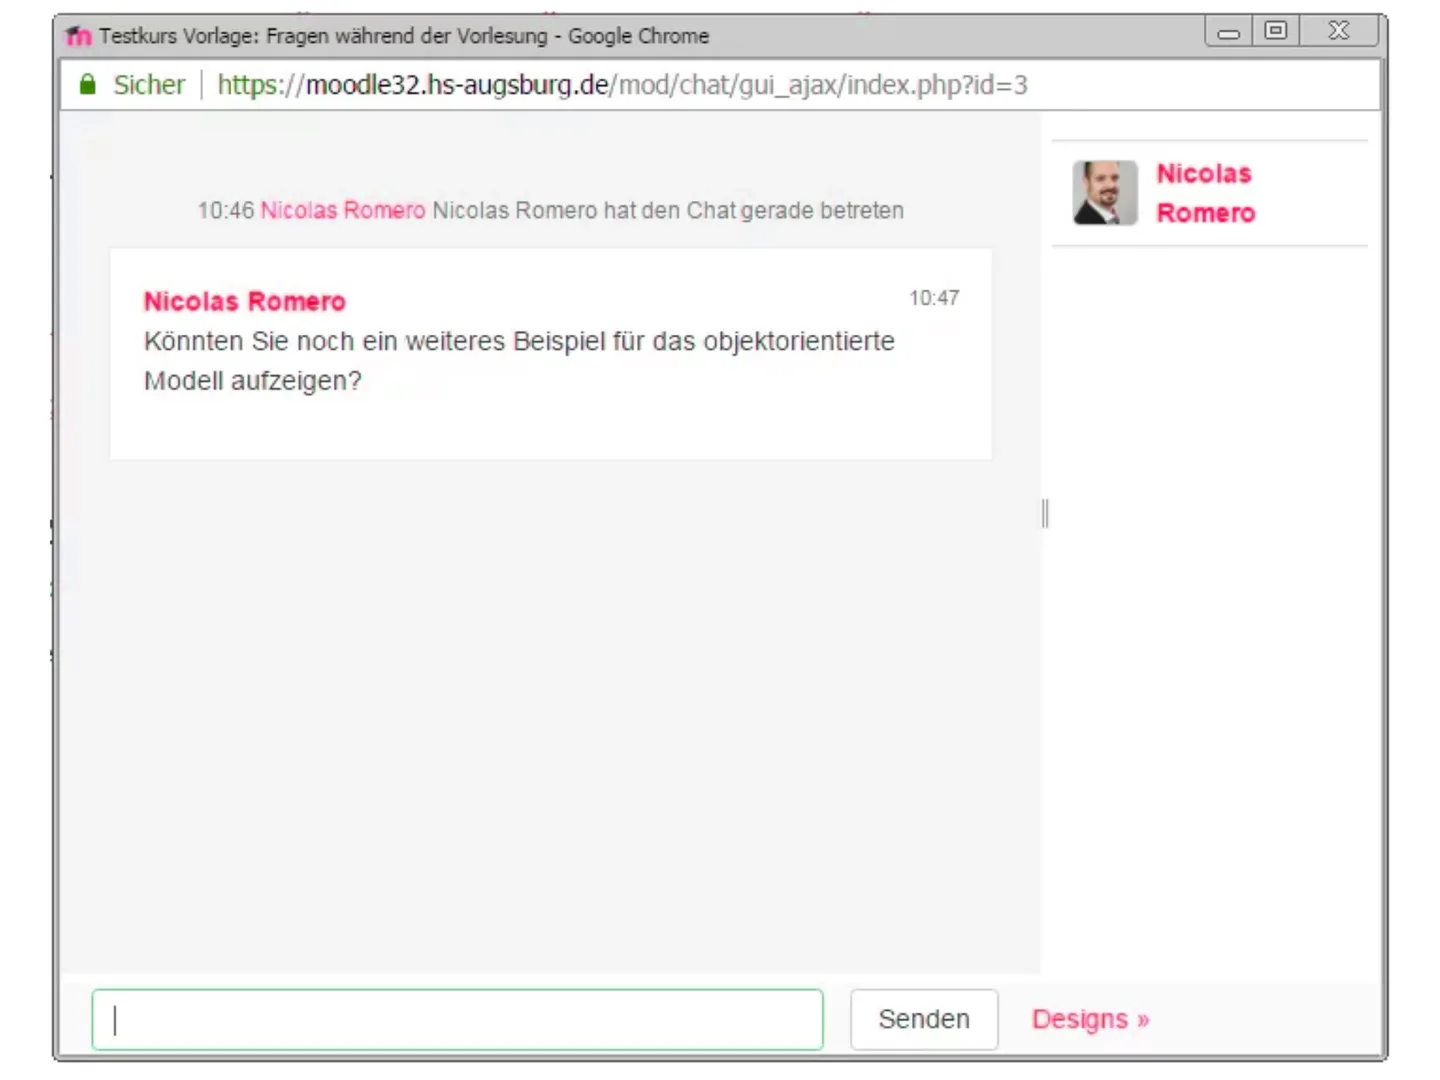Click Nicolas Romero's name above the chat message
Image resolution: width=1440 pixels, height=1080 pixels.
pyautogui.click(x=245, y=301)
